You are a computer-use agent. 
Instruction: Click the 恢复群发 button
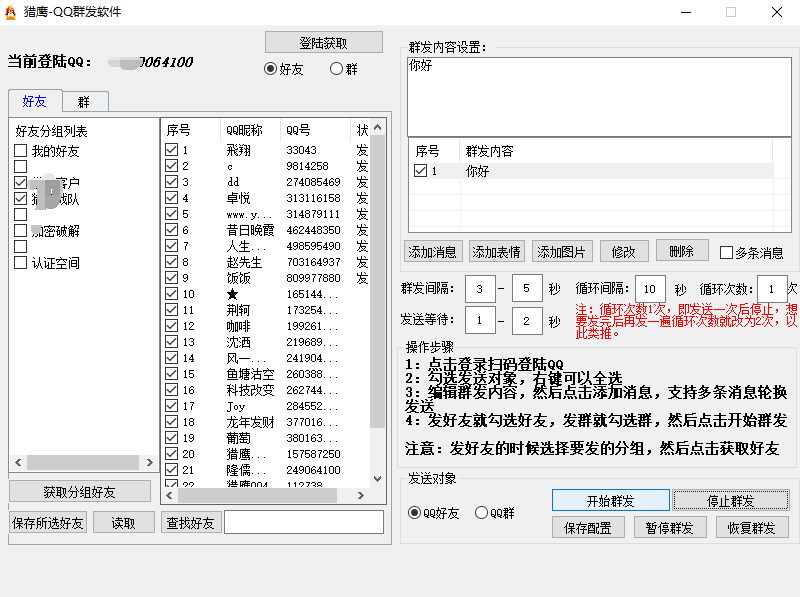(752, 527)
